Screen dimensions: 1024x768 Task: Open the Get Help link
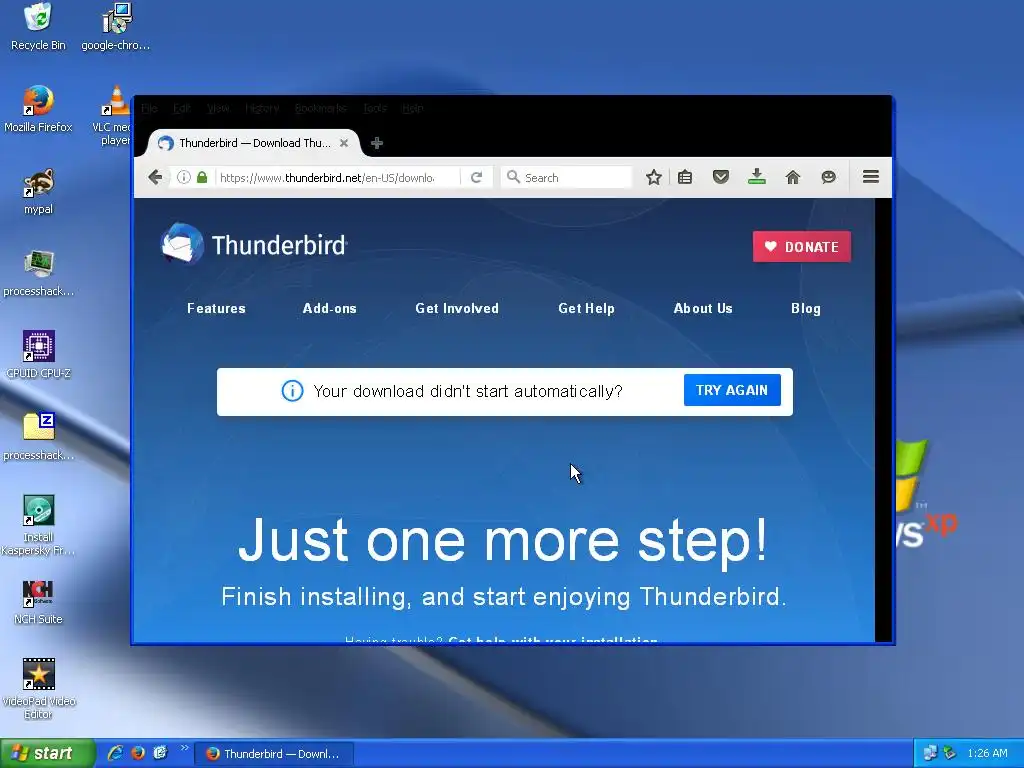tap(586, 308)
